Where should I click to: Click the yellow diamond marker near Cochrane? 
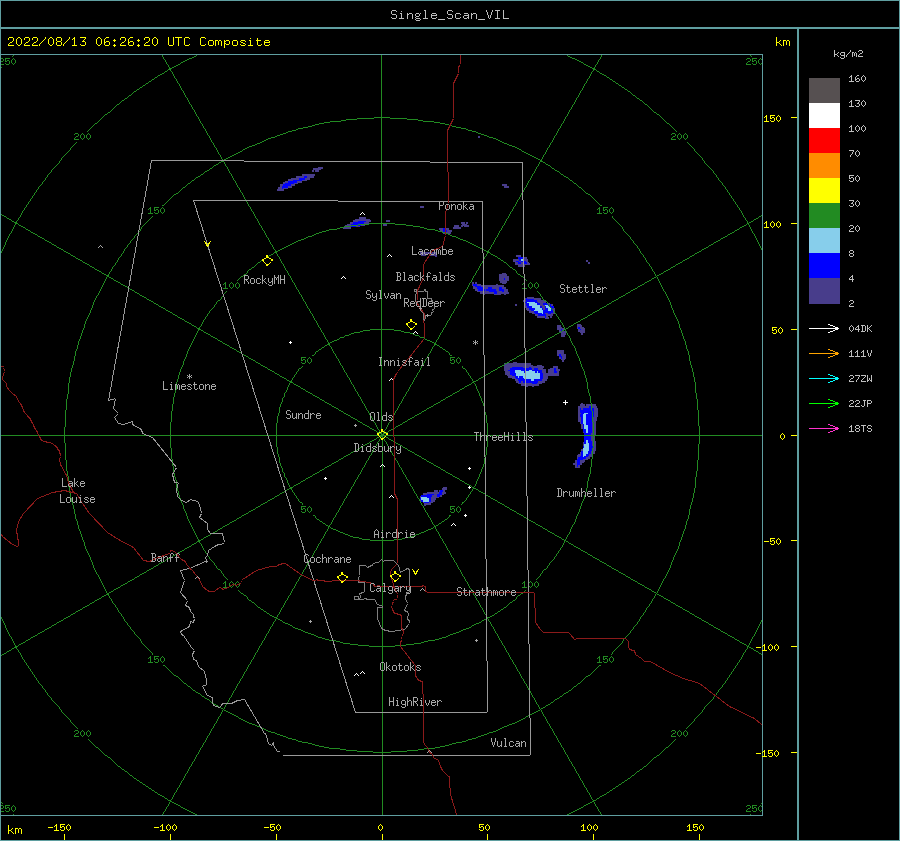(343, 578)
